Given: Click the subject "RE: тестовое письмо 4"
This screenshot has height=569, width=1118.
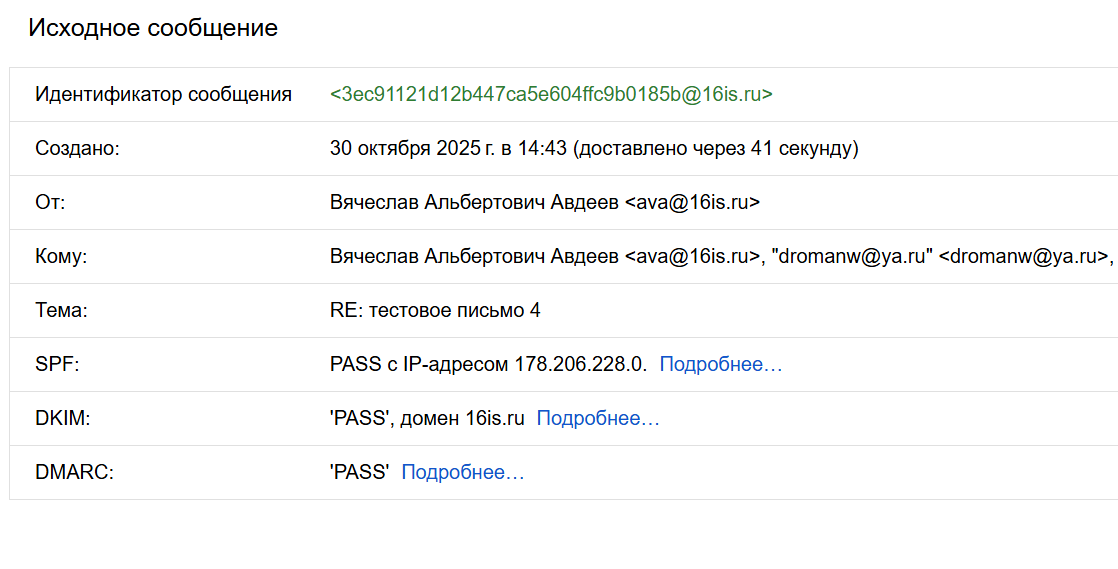Looking at the screenshot, I should click(435, 310).
